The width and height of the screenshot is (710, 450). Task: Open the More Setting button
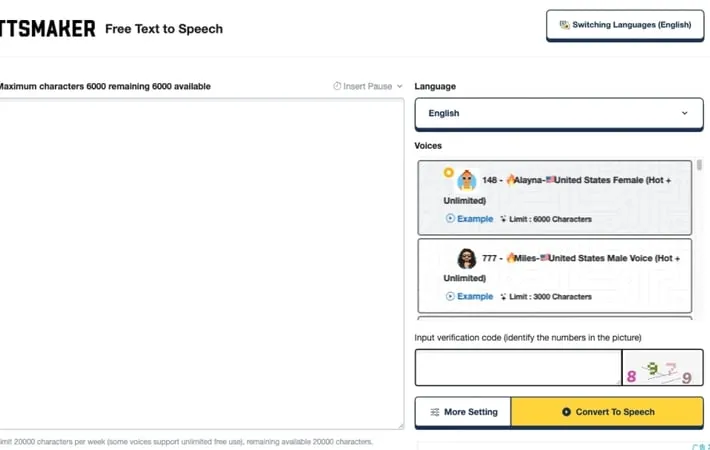click(462, 412)
